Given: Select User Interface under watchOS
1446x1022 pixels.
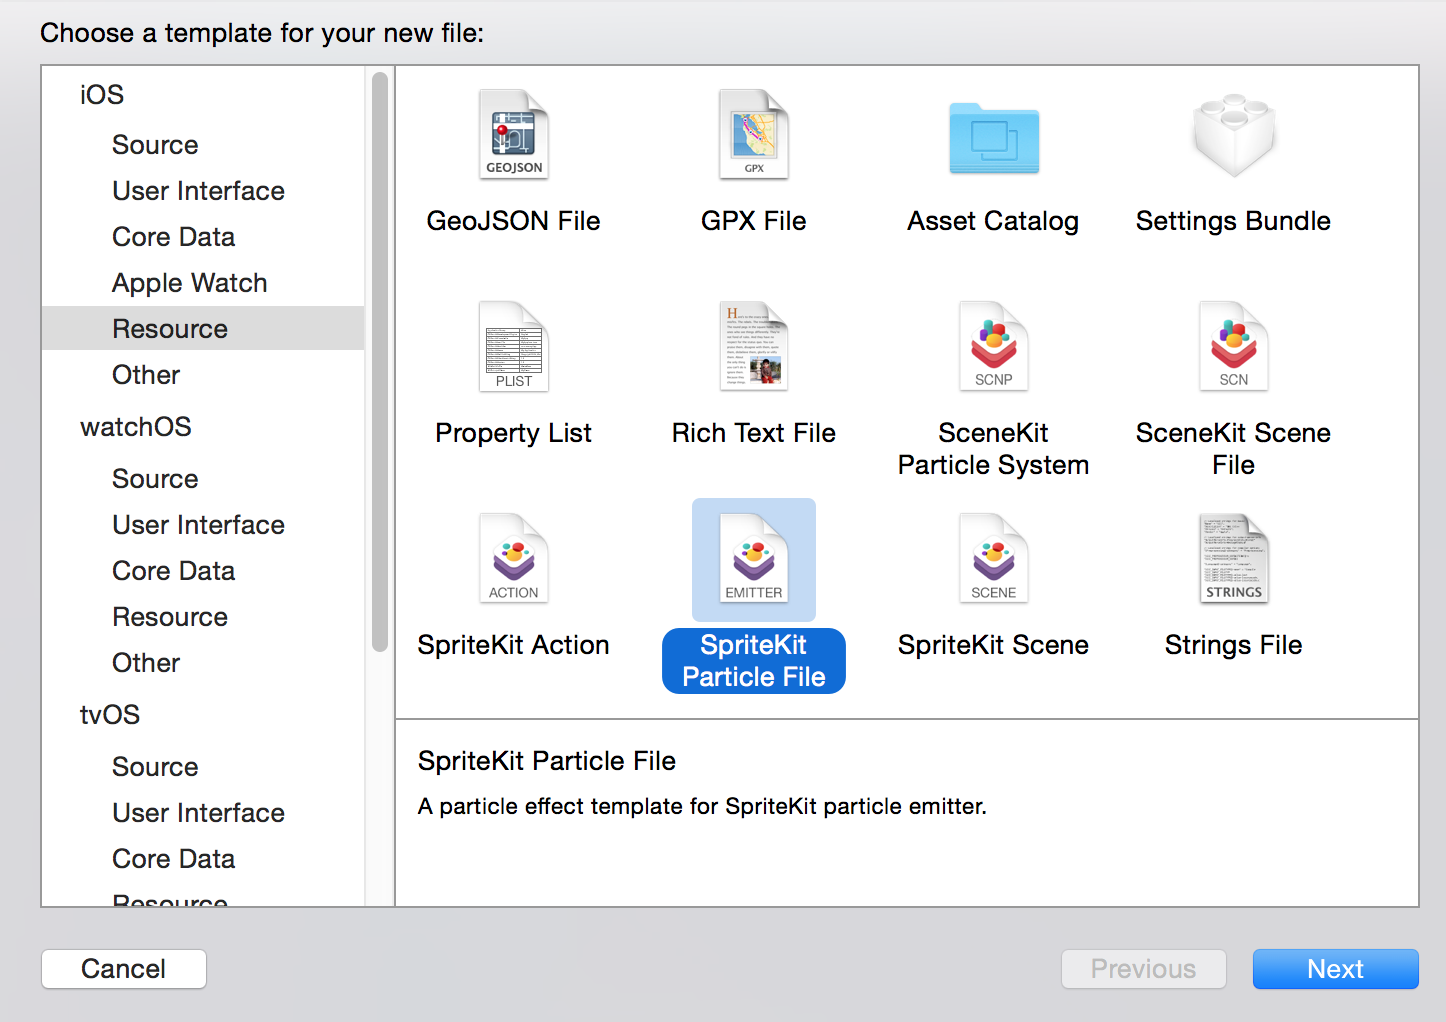Looking at the screenshot, I should point(198,525).
